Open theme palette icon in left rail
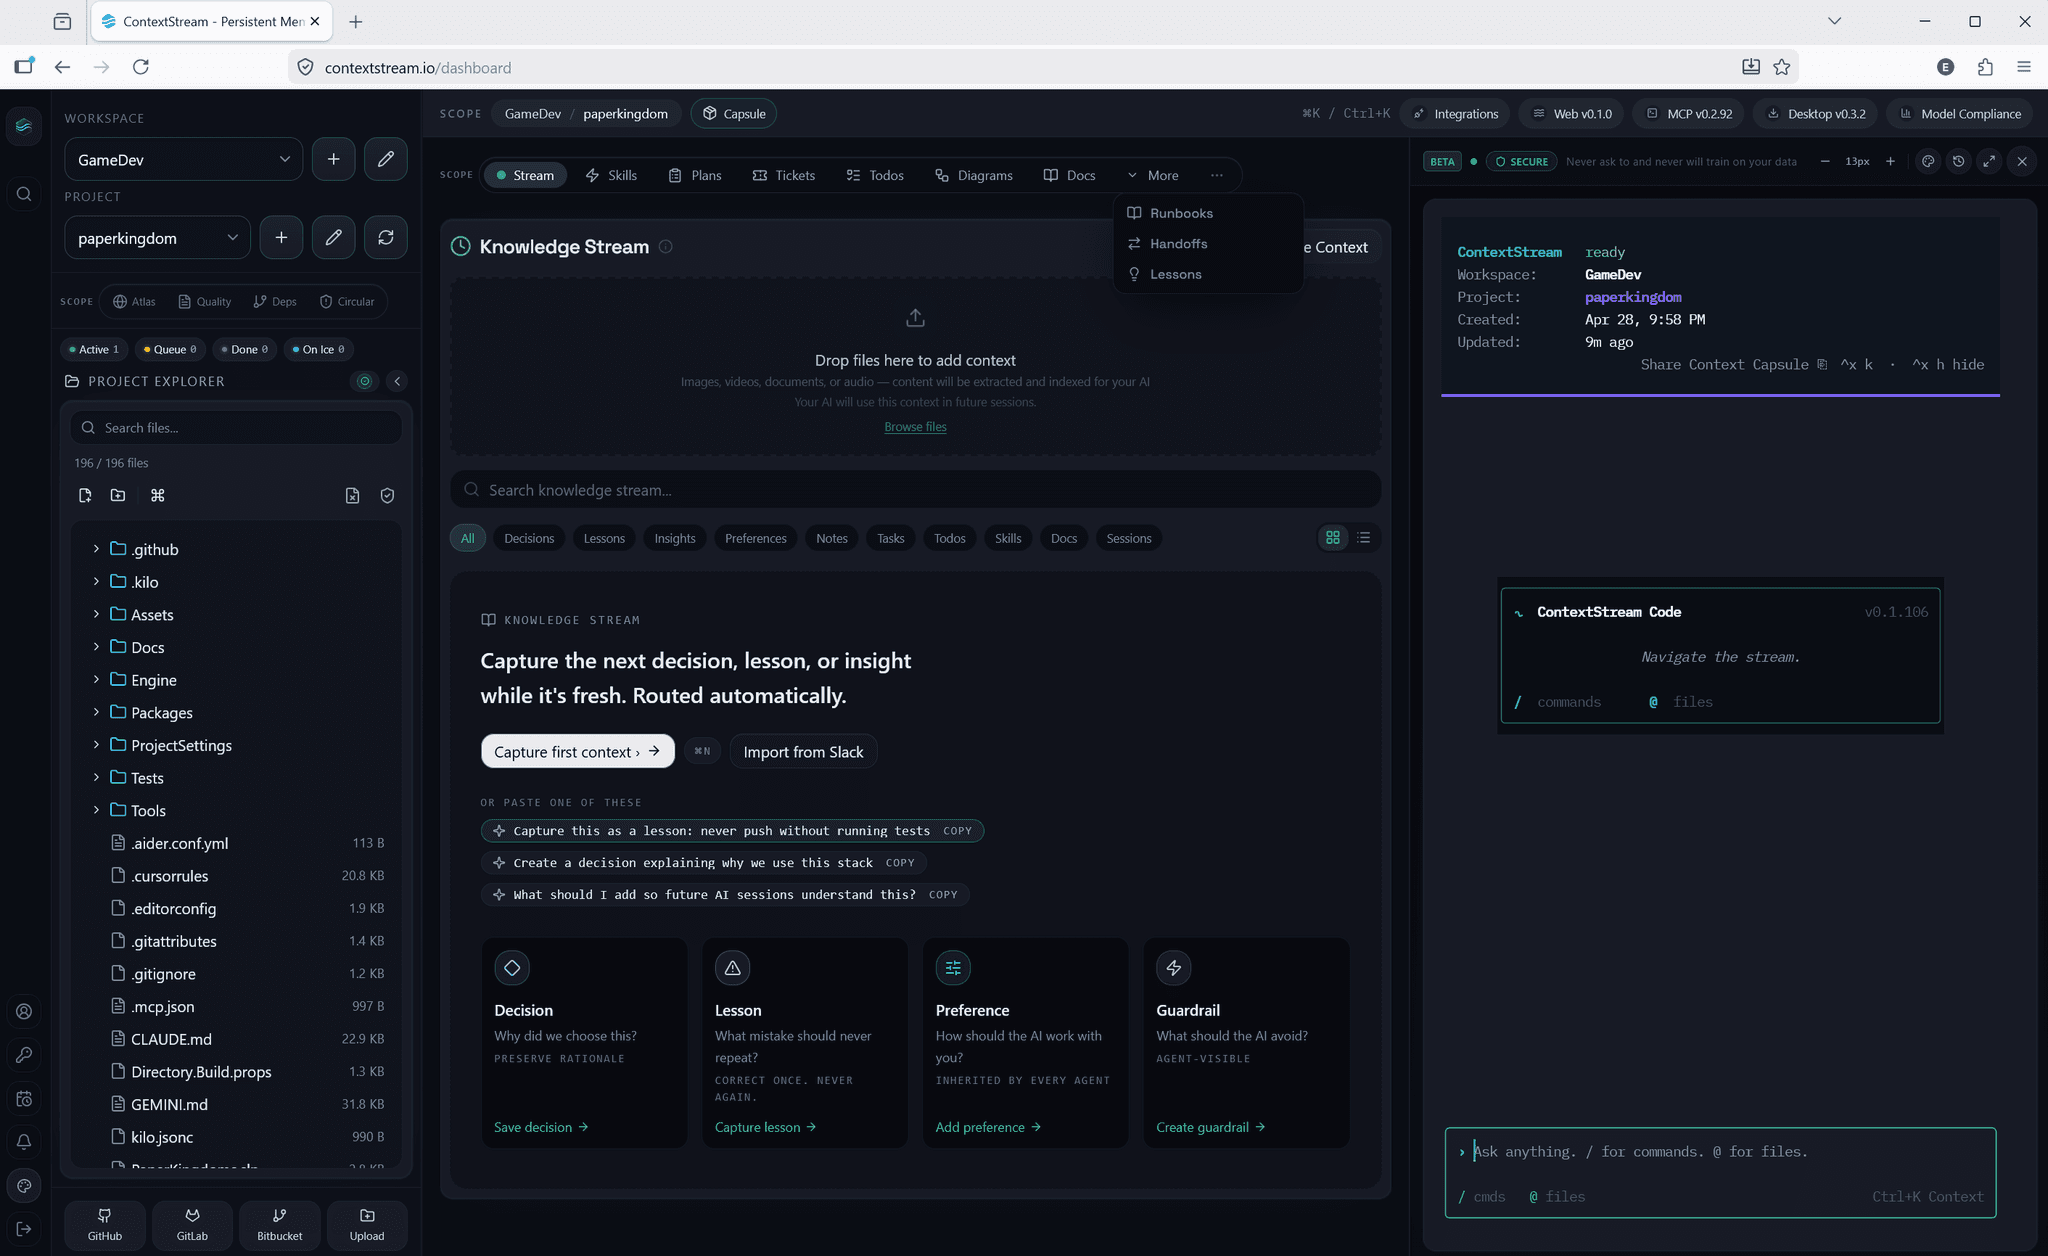Image resolution: width=2048 pixels, height=1256 pixels. (x=24, y=1185)
